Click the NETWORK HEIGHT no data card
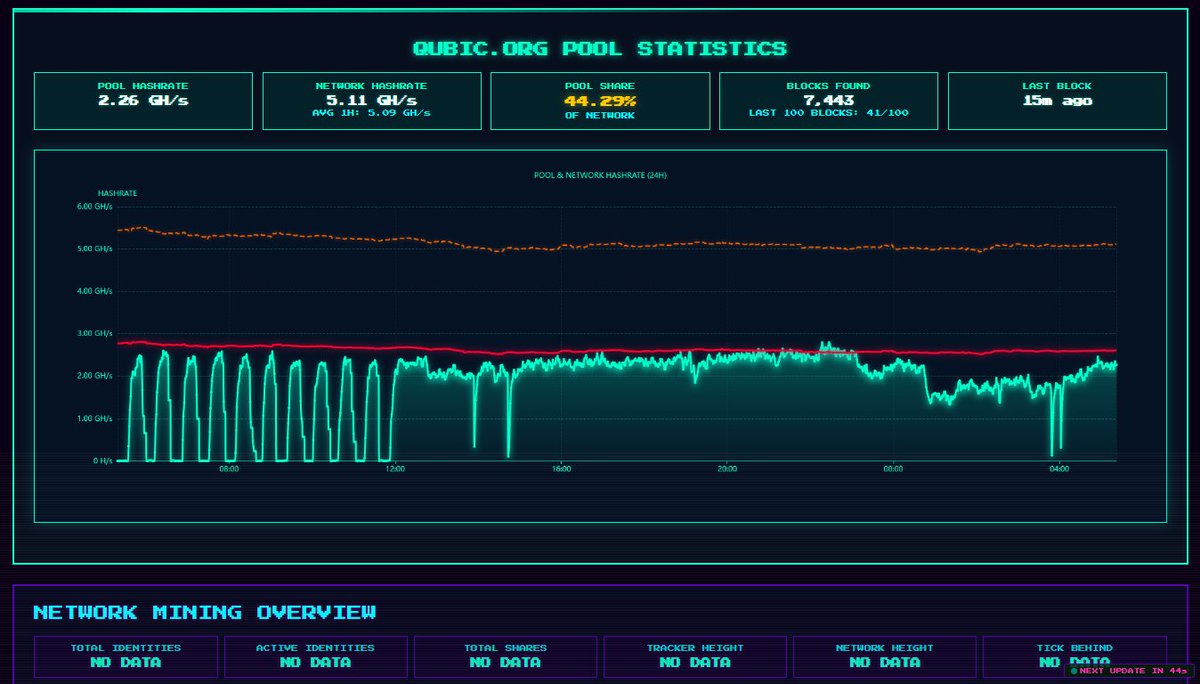 [885, 656]
